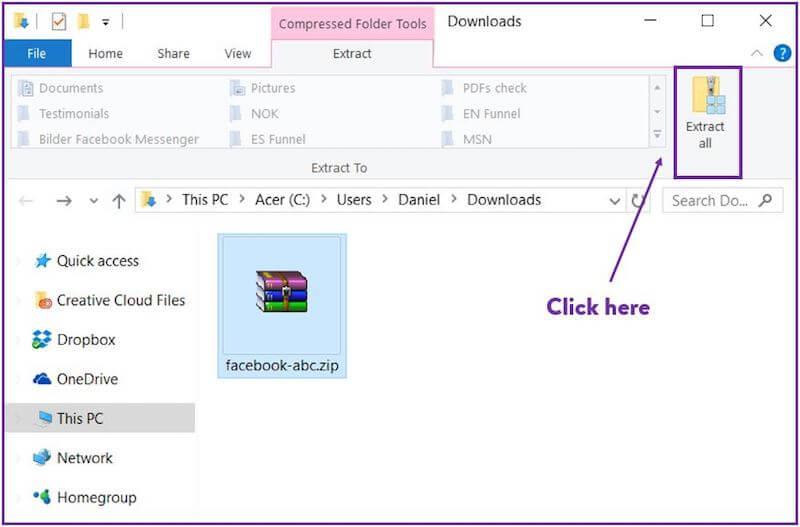Click the Search Downloads box

point(722,200)
